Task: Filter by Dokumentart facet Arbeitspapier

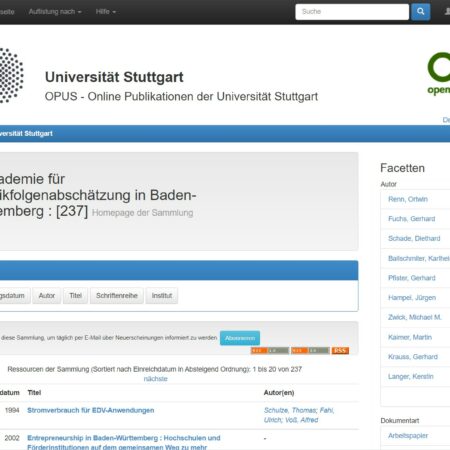Action: click(408, 436)
